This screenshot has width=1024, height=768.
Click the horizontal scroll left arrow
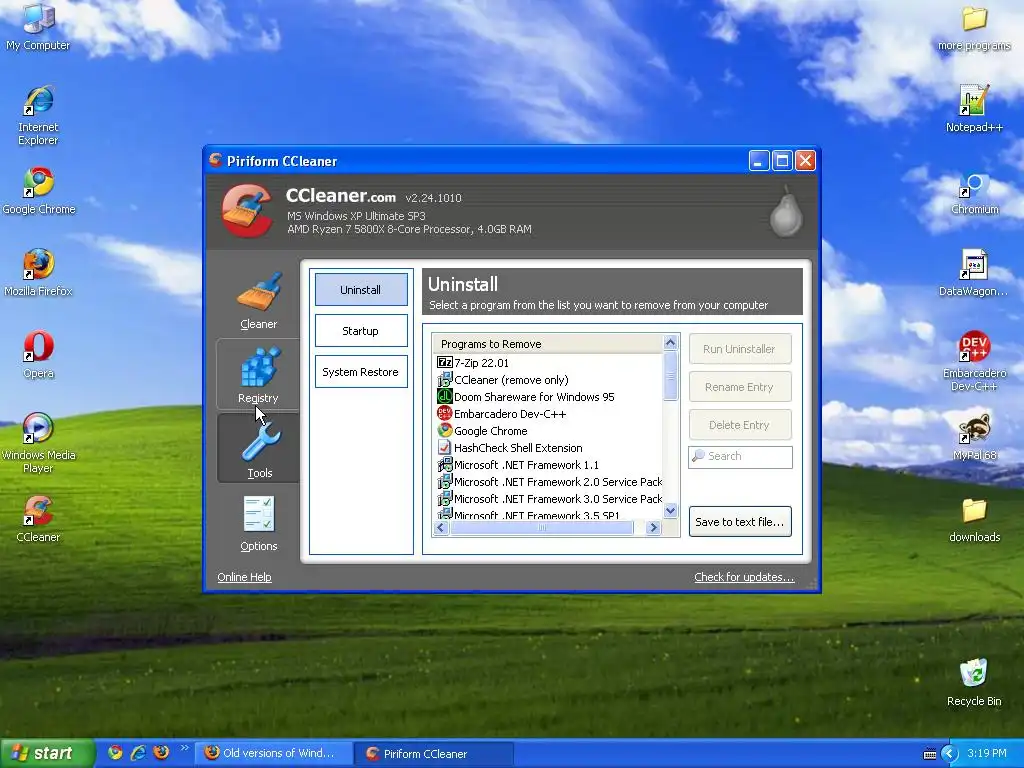pos(441,528)
